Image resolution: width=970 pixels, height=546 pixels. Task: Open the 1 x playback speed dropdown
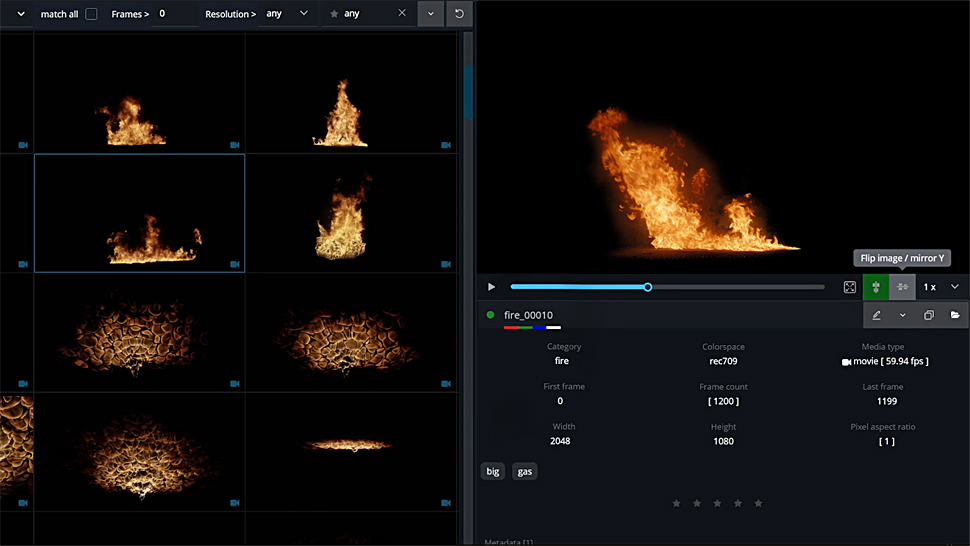942,287
